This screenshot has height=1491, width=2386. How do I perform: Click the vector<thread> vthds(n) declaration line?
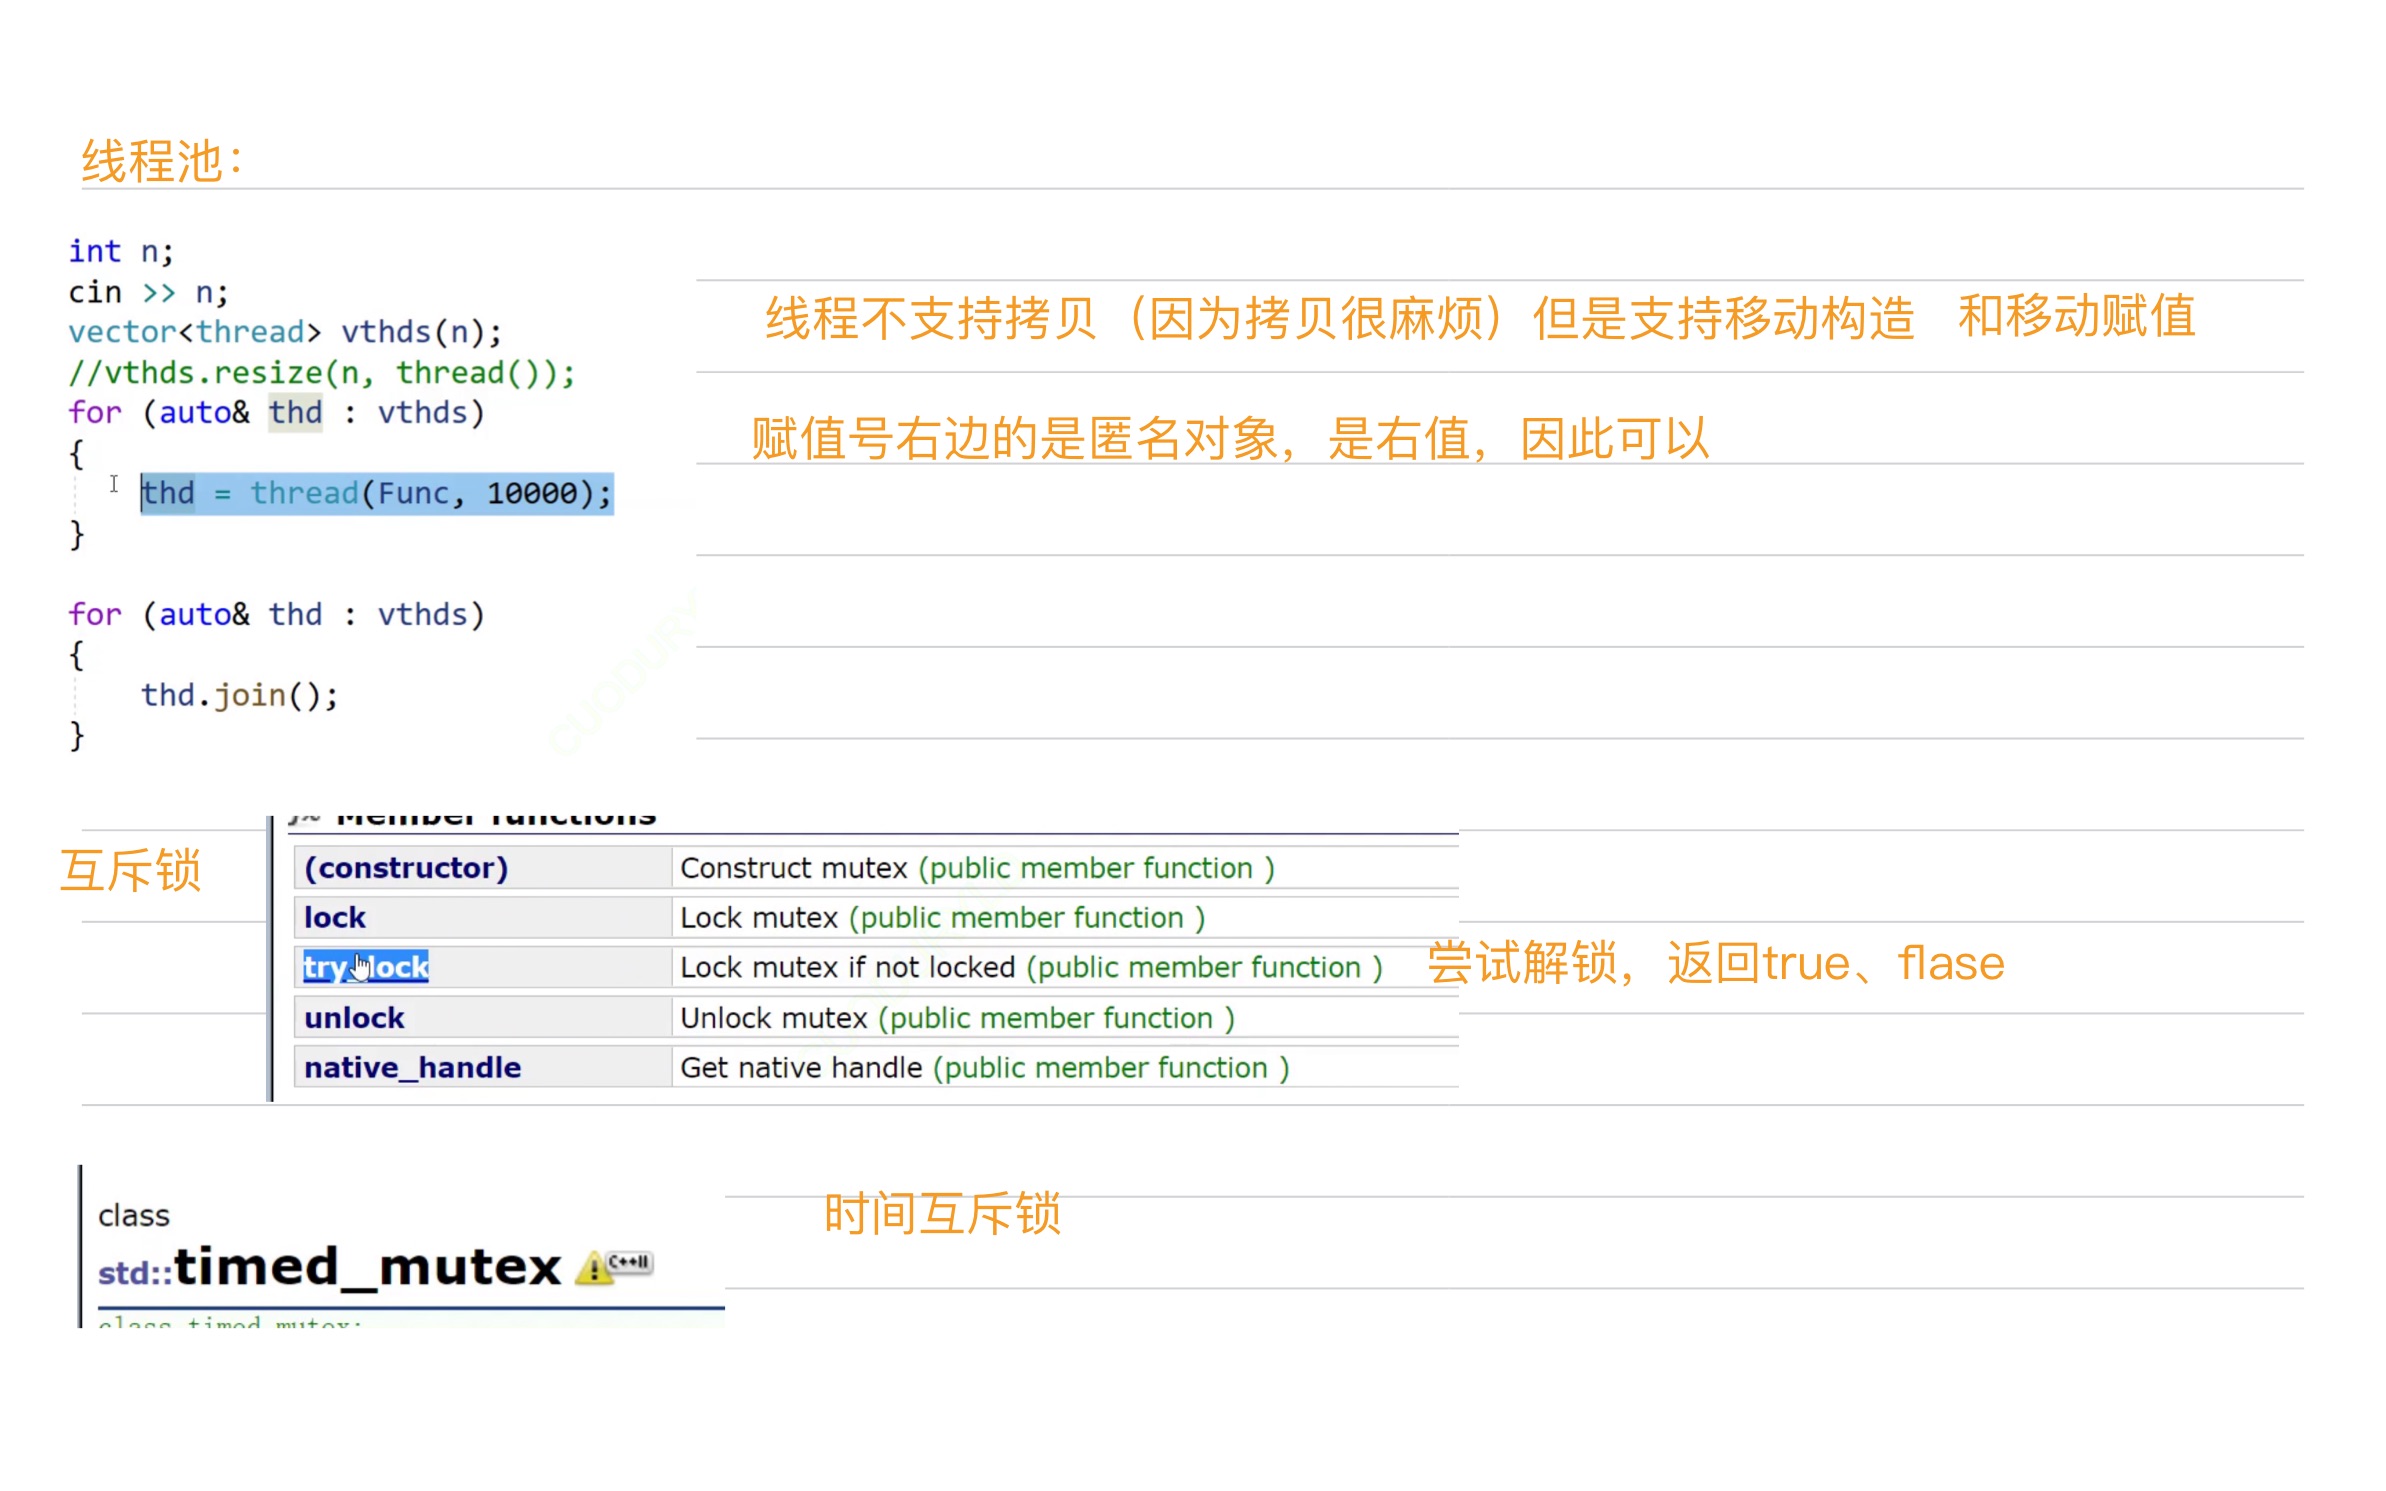click(x=284, y=332)
